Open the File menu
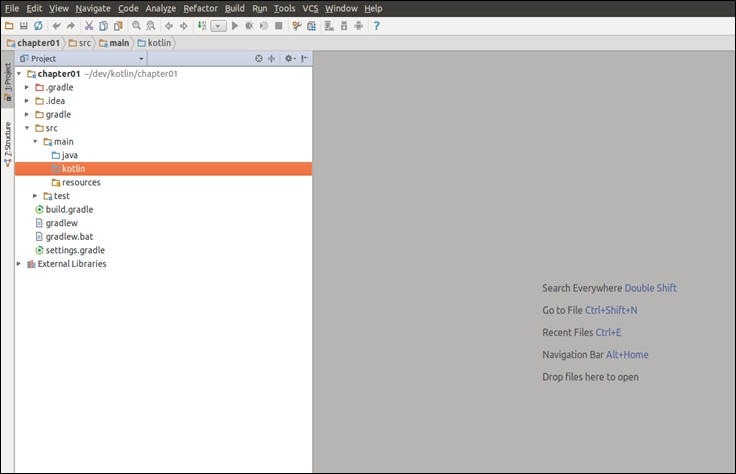The height and width of the screenshot is (474, 736). coord(12,8)
